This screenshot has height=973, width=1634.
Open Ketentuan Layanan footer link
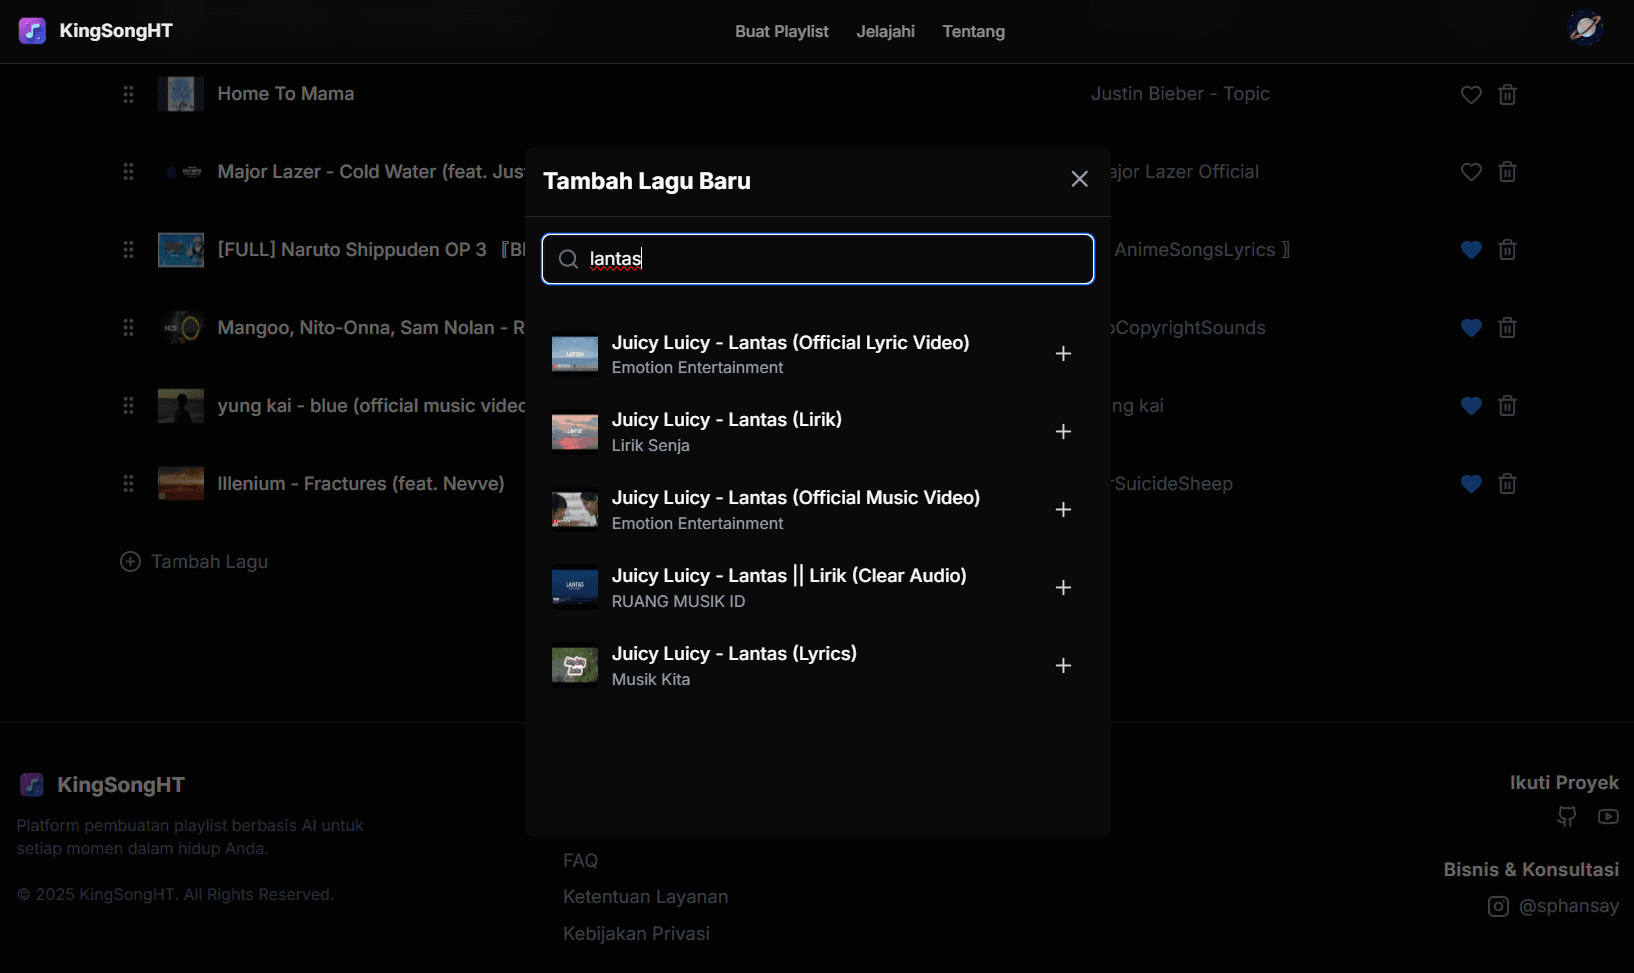click(645, 897)
